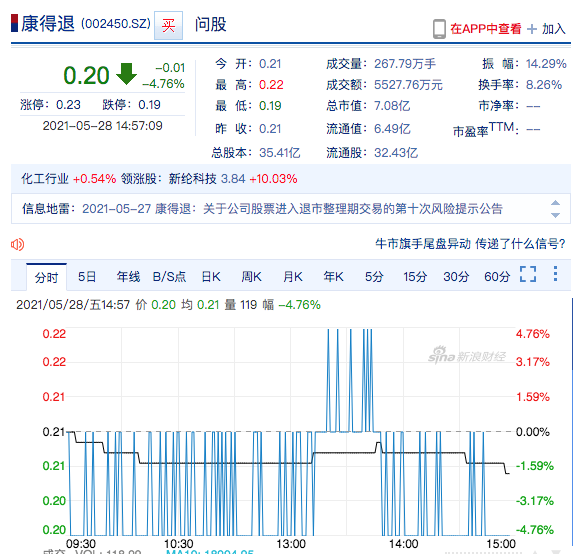The height and width of the screenshot is (554, 573).
Task: Click the 流通值 6.49亿 value
Action: 392,129
